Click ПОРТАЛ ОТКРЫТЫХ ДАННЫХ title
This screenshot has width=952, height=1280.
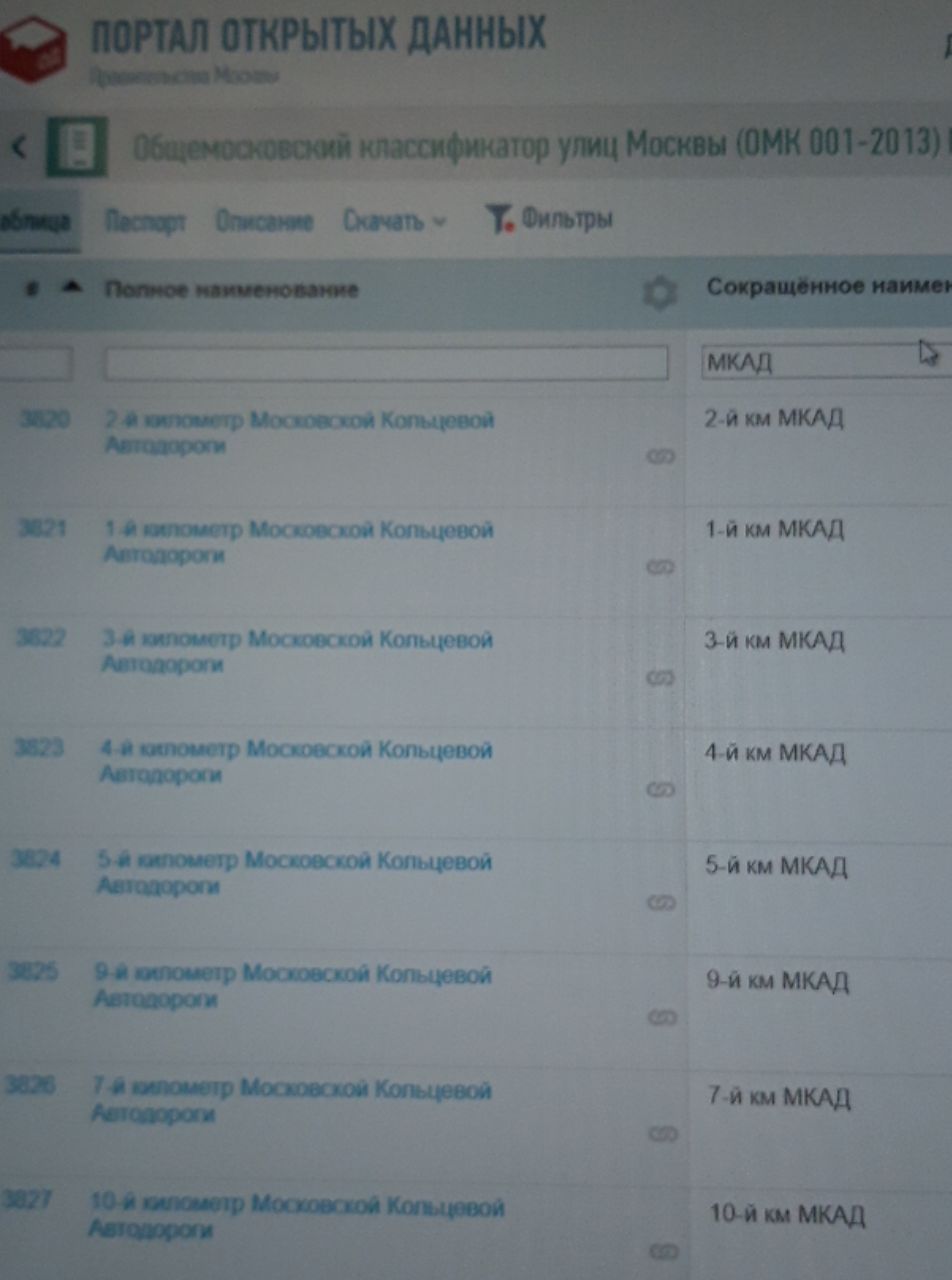point(319,36)
